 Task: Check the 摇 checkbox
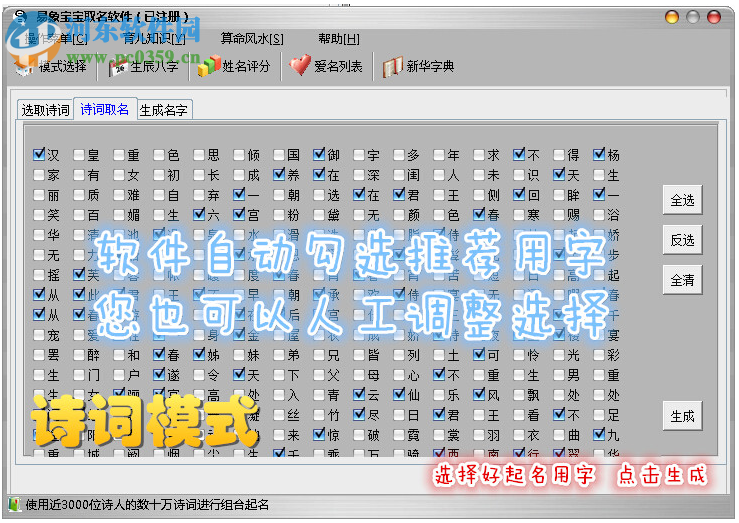point(39,275)
